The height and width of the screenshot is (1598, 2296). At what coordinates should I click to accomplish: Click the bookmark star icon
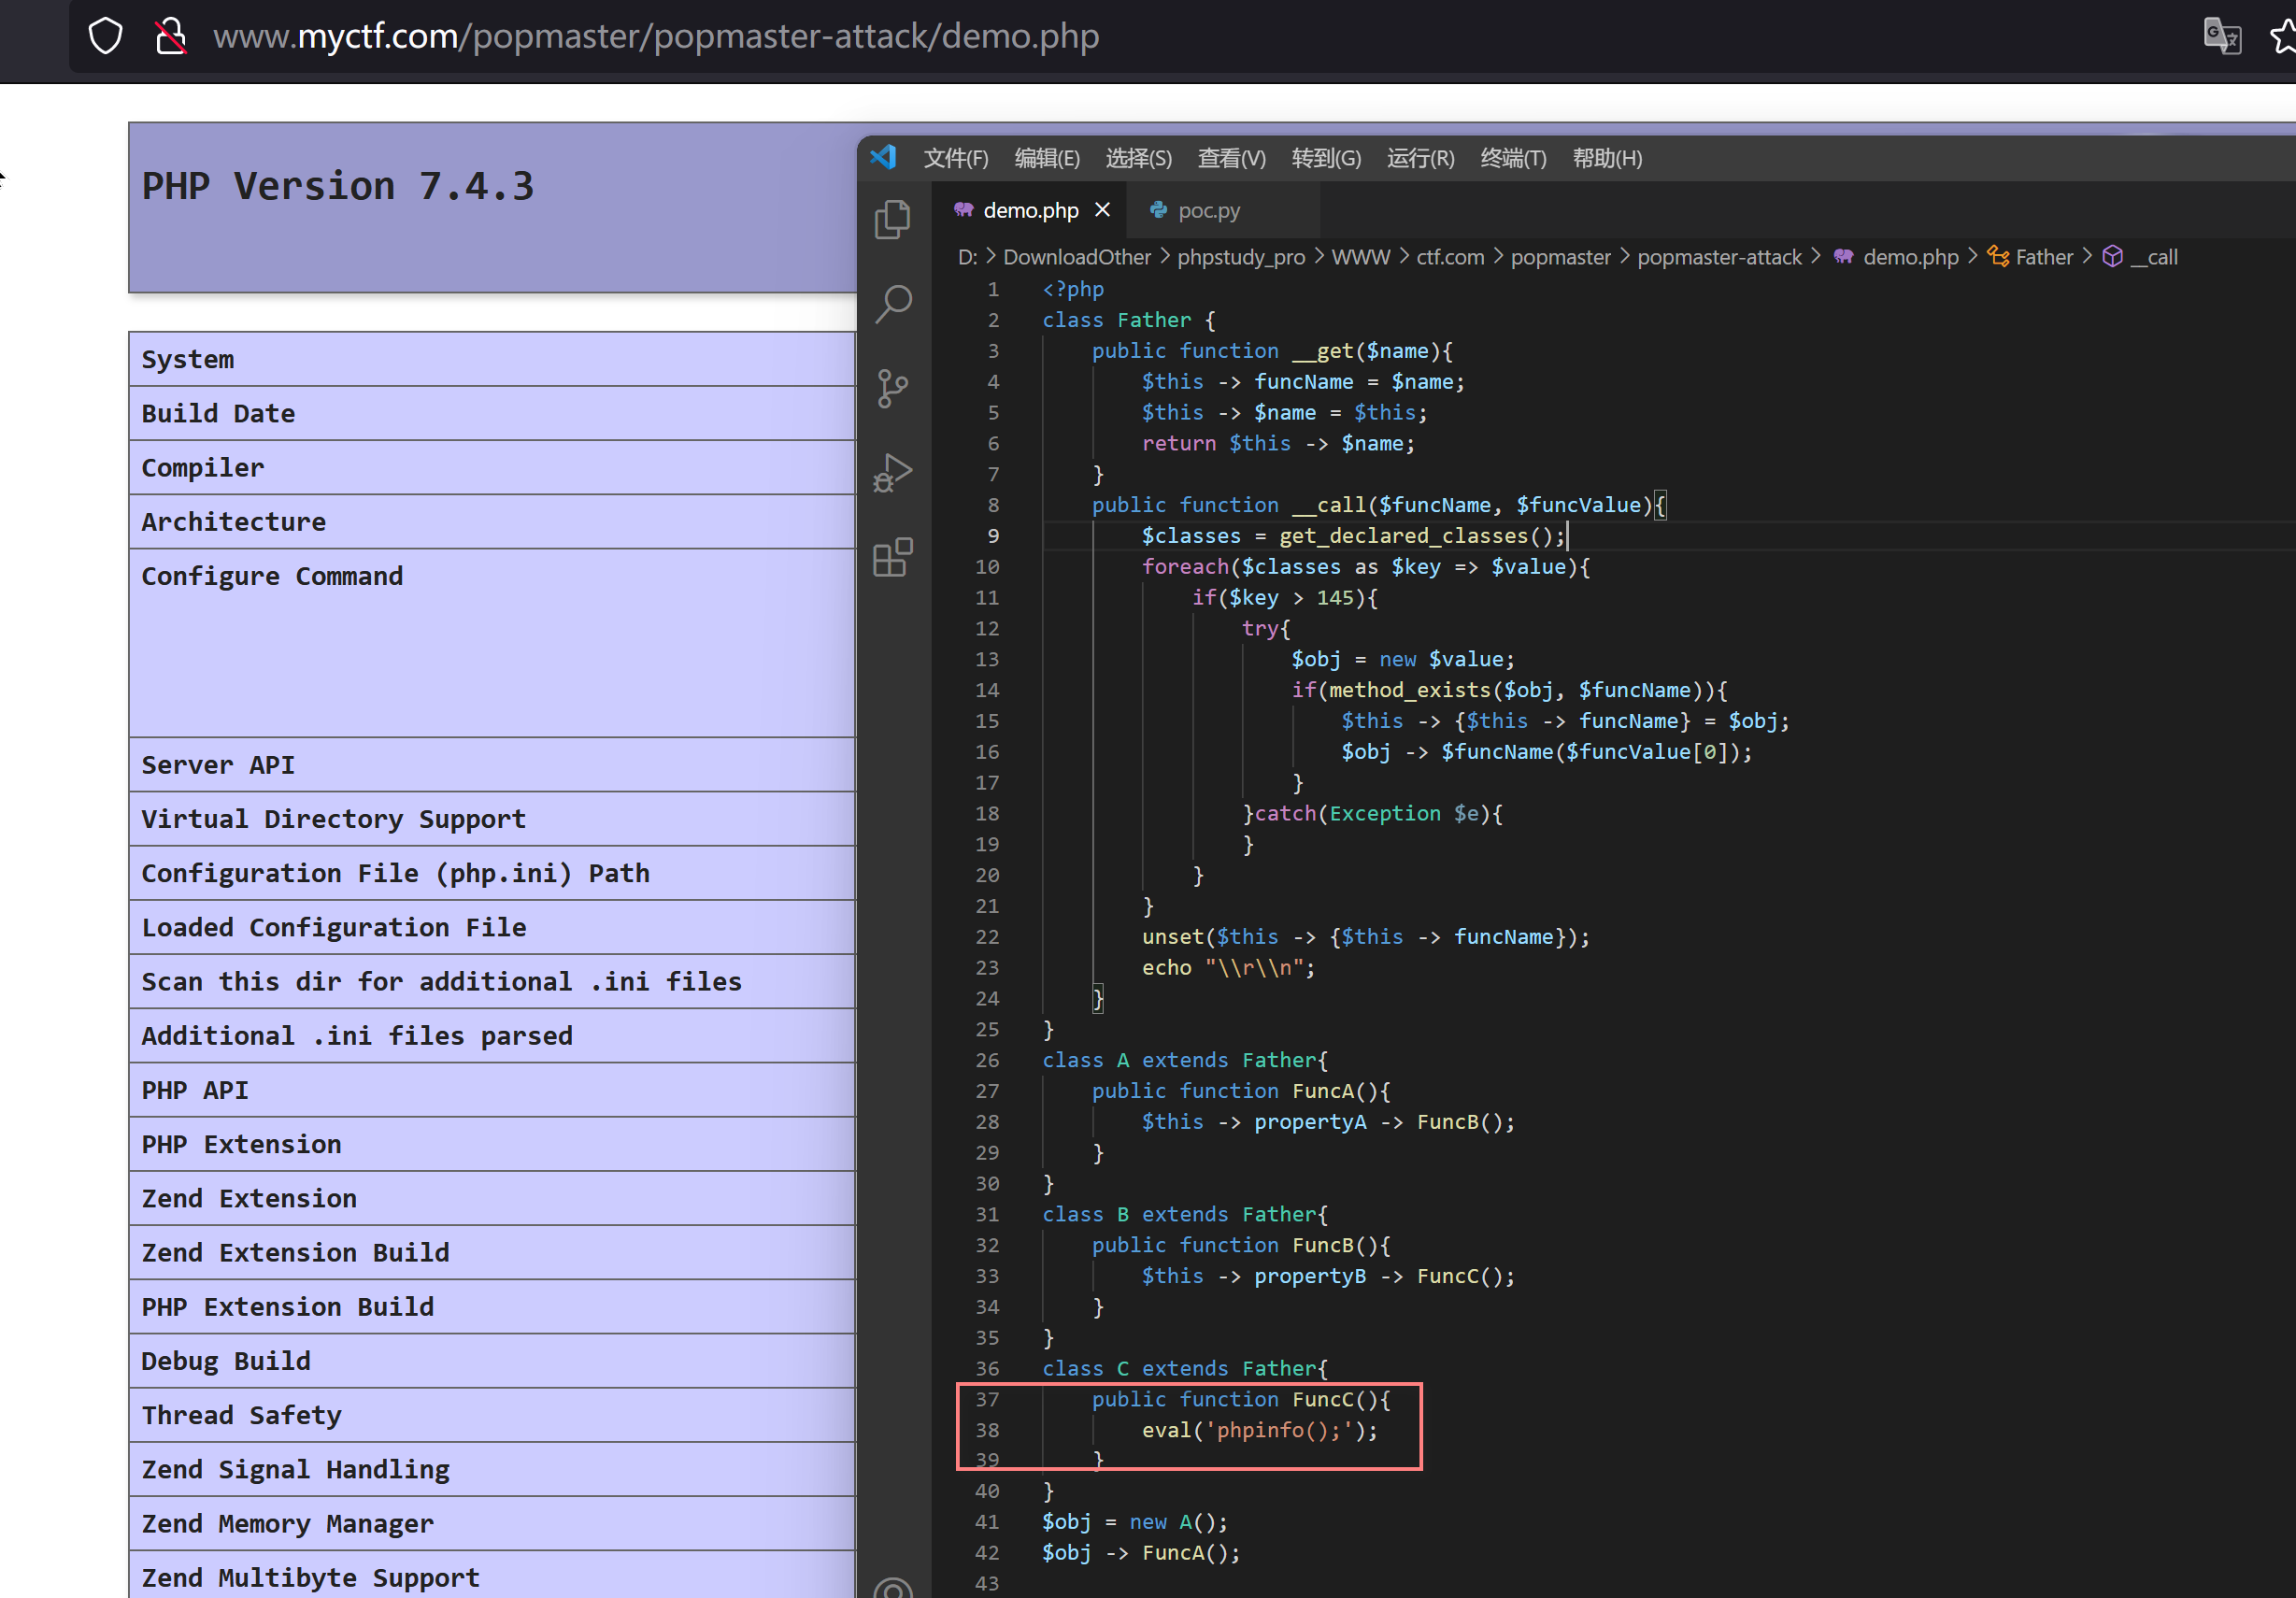click(2284, 36)
